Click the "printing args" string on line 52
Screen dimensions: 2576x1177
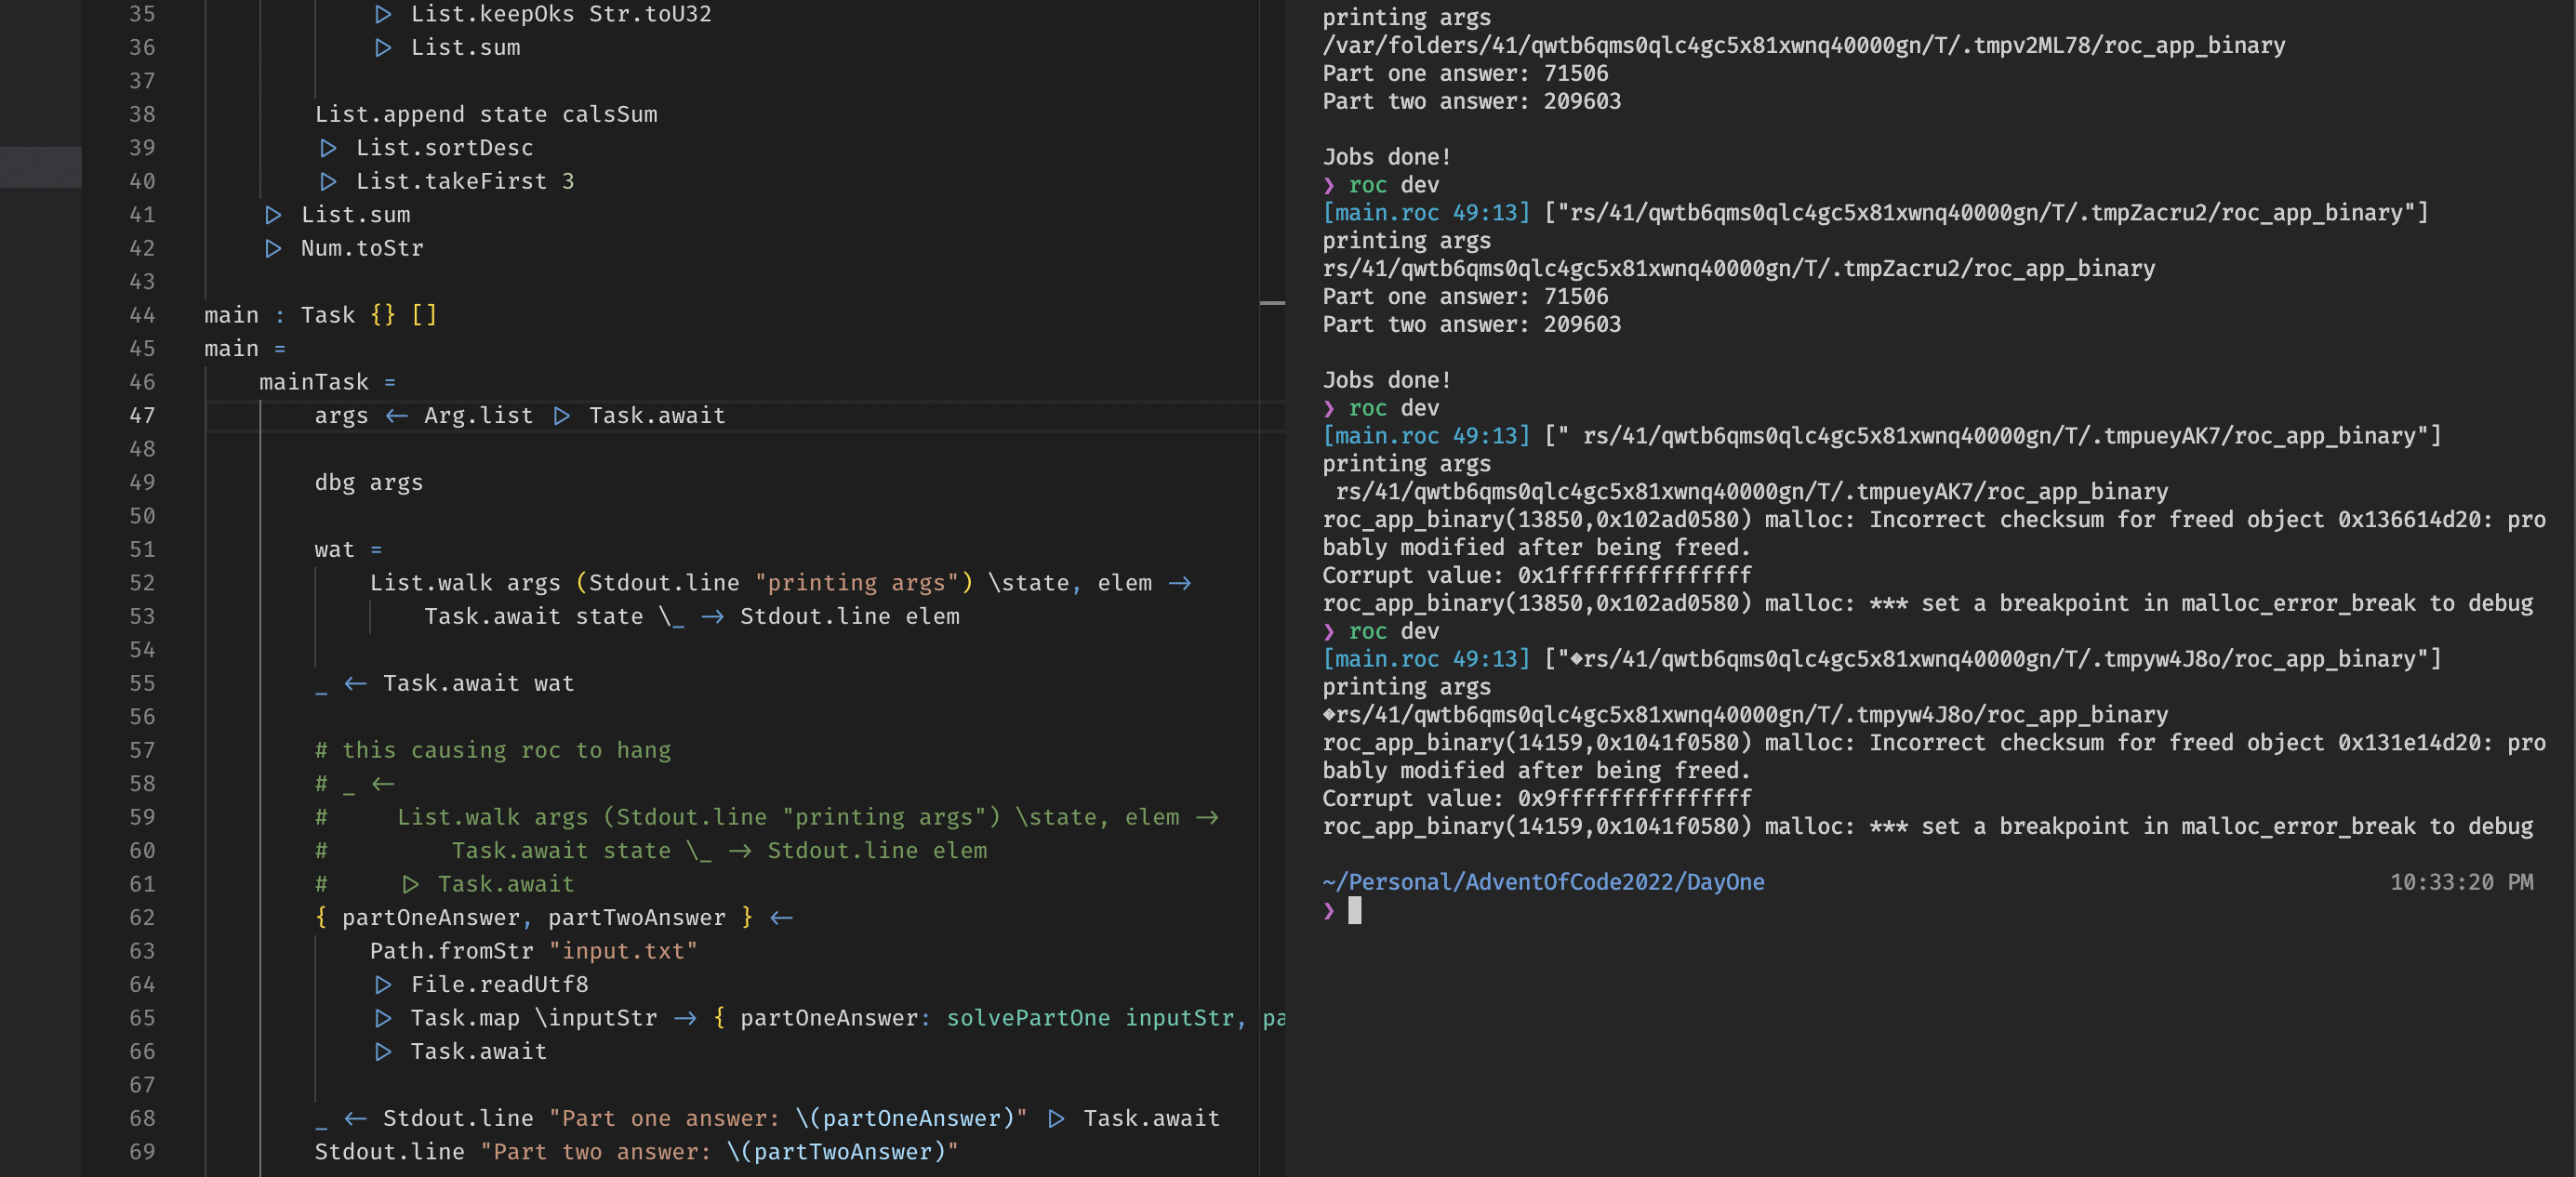tap(864, 582)
